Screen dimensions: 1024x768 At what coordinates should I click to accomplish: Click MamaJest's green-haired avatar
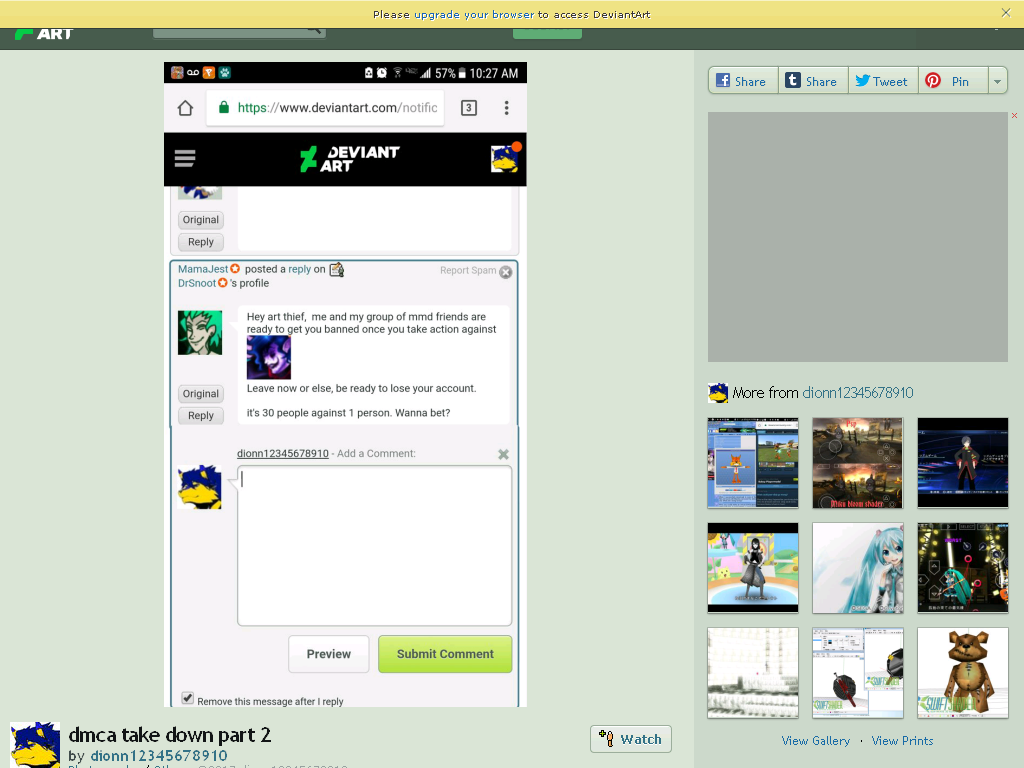[200, 332]
